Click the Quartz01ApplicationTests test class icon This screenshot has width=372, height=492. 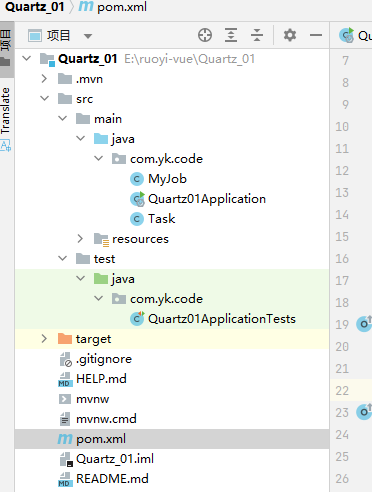click(137, 319)
